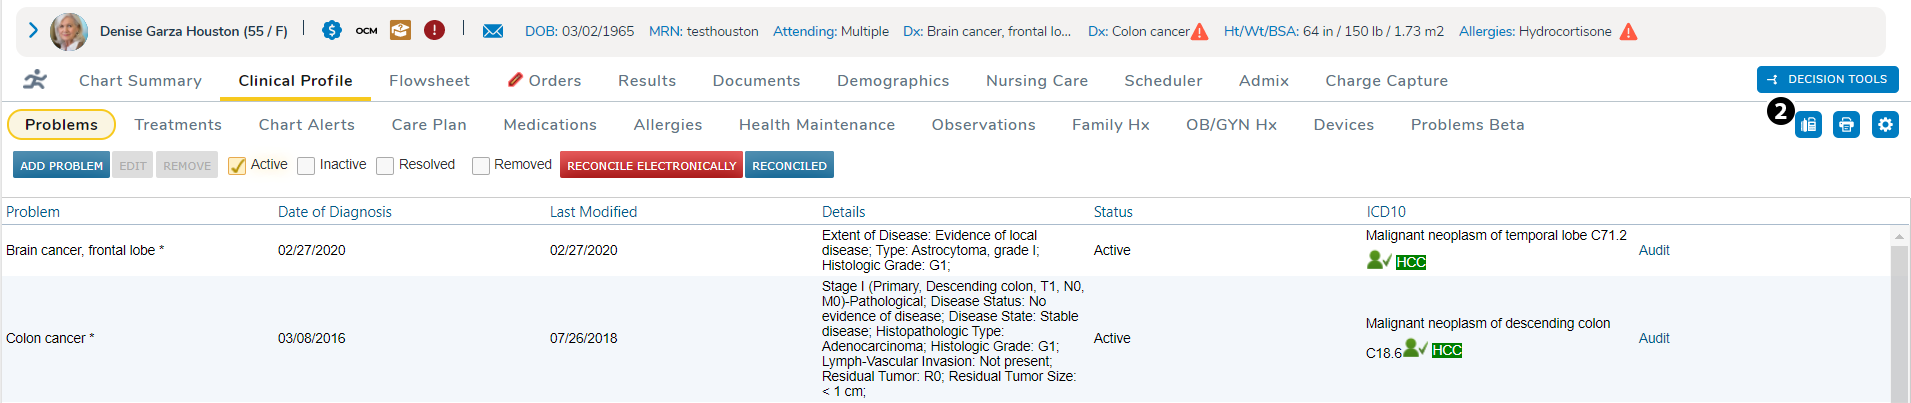Image resolution: width=1911 pixels, height=403 pixels.
Task: Open the Medications sub-tab
Action: 550,125
